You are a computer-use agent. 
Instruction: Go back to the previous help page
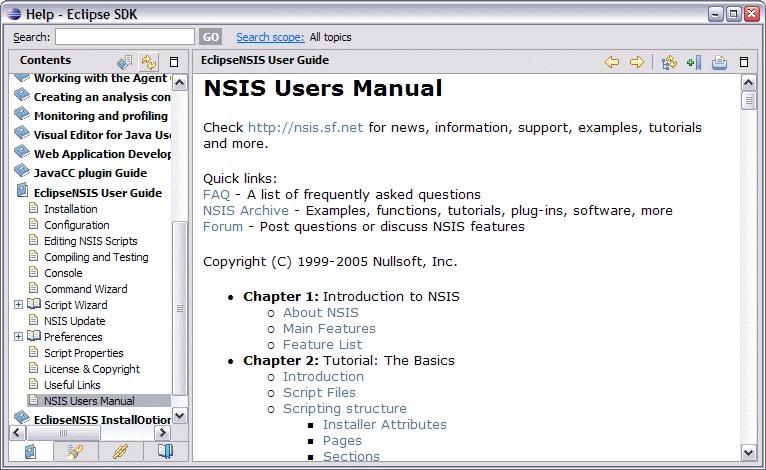coord(612,62)
